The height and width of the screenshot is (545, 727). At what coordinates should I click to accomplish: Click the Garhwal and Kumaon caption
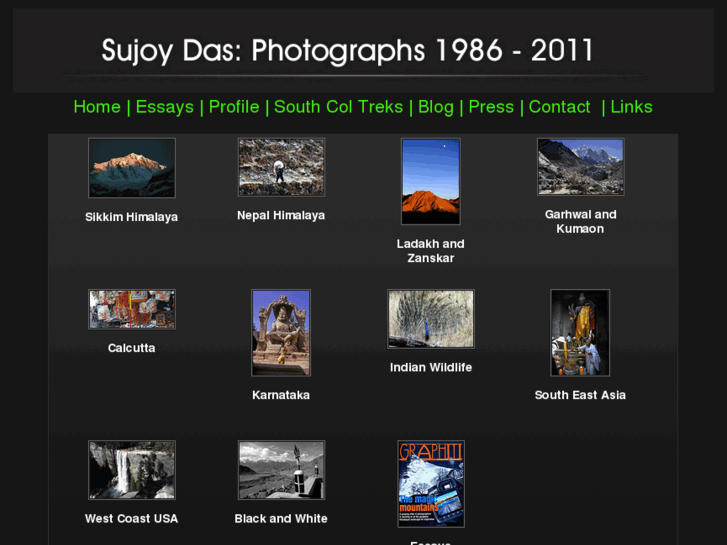pyautogui.click(x=580, y=222)
